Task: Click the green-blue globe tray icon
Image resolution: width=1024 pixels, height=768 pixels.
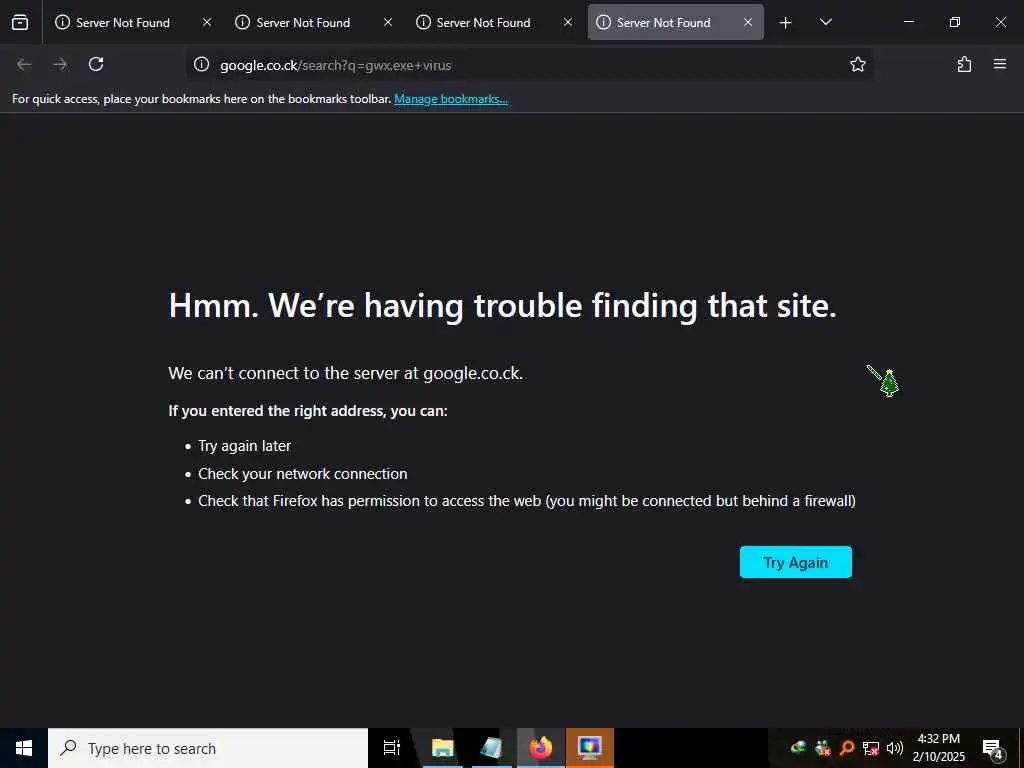Action: click(x=798, y=748)
